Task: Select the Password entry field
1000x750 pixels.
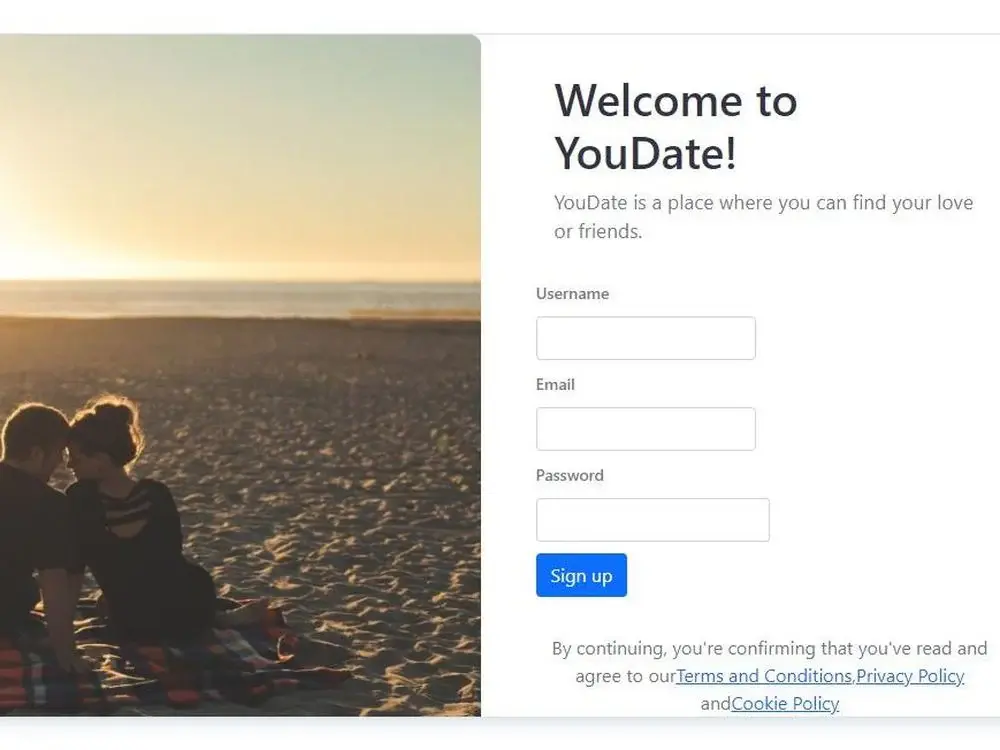Action: (x=652, y=520)
